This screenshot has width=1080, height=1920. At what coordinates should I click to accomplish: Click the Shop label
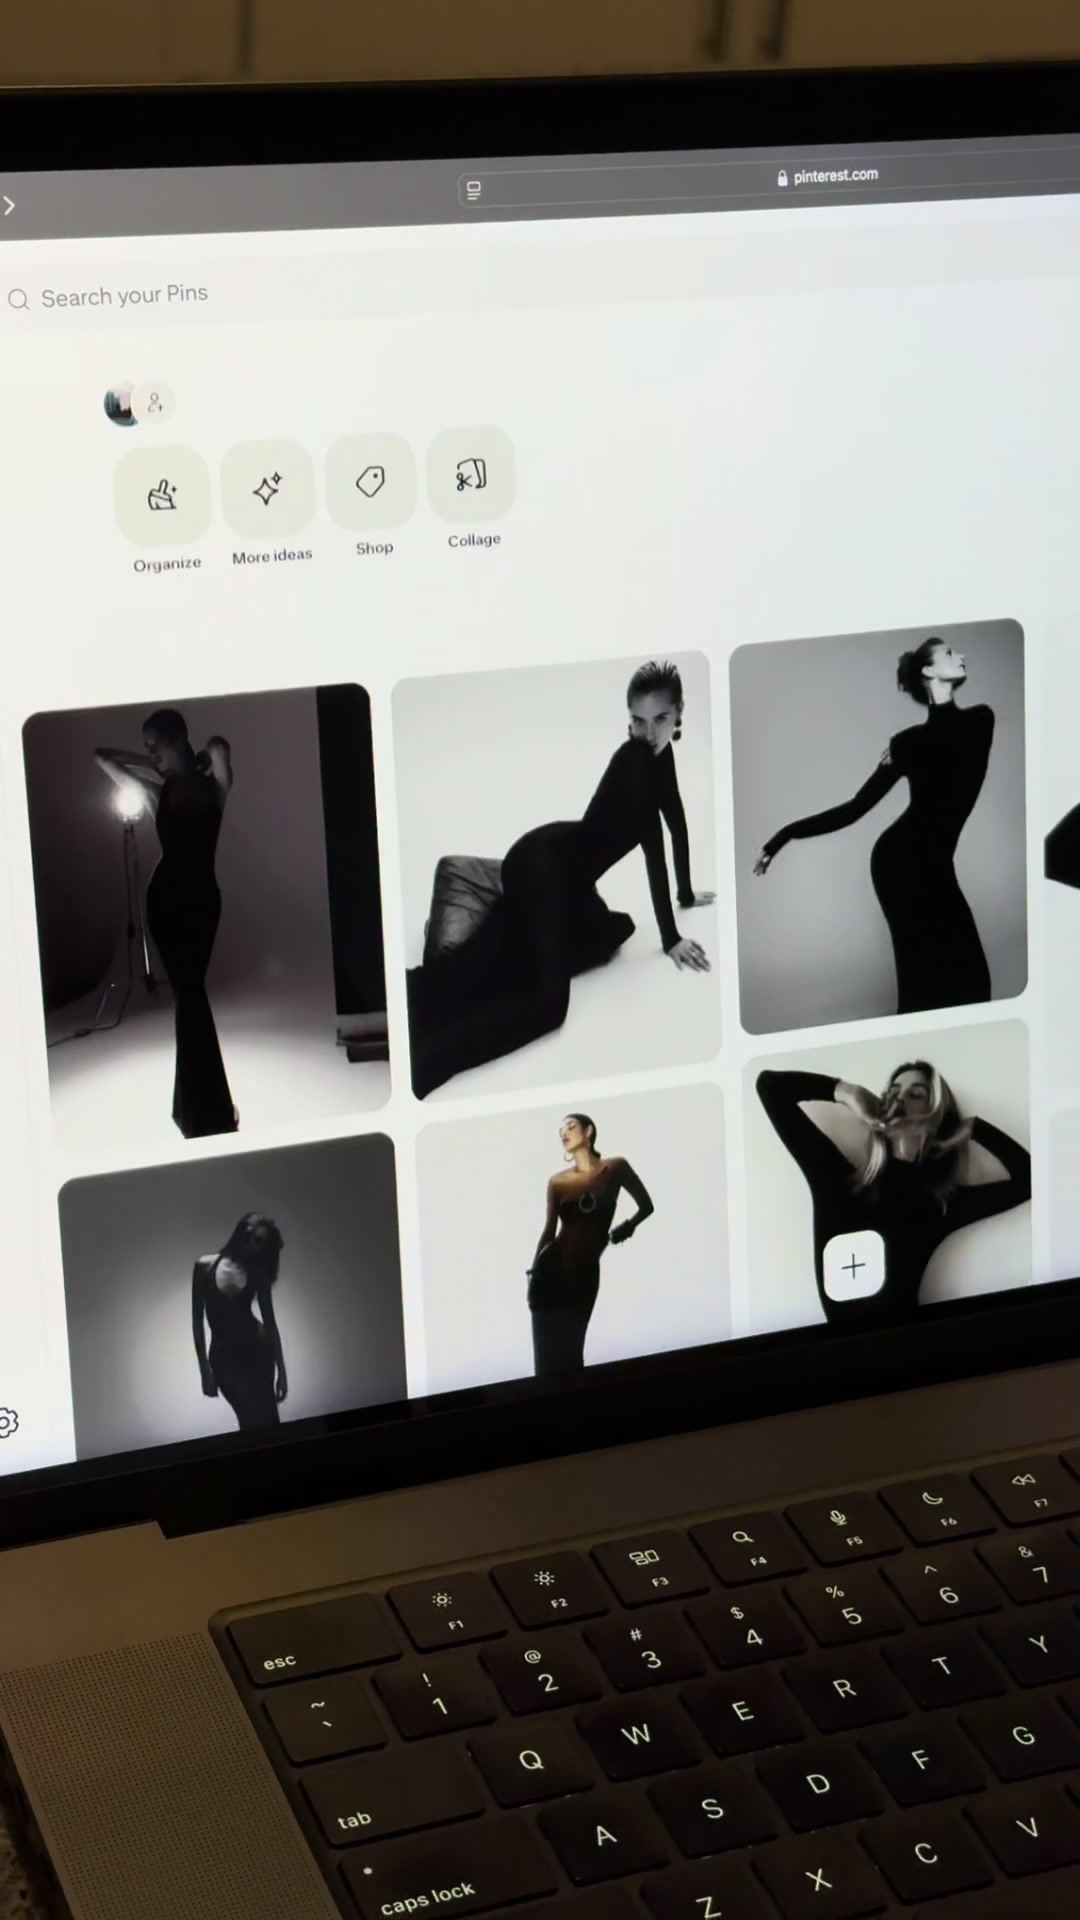pos(374,548)
